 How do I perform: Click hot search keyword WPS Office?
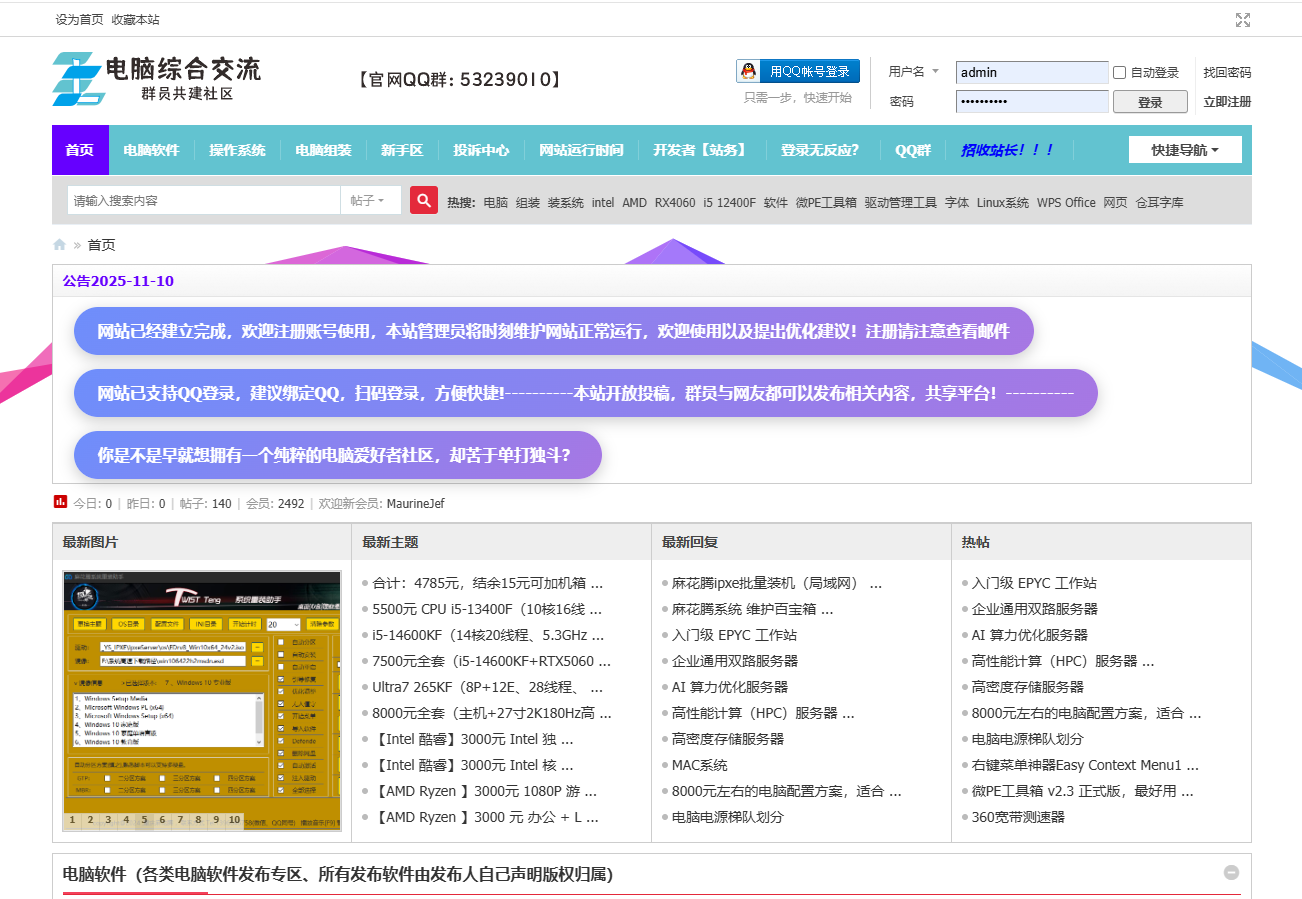coord(1066,202)
